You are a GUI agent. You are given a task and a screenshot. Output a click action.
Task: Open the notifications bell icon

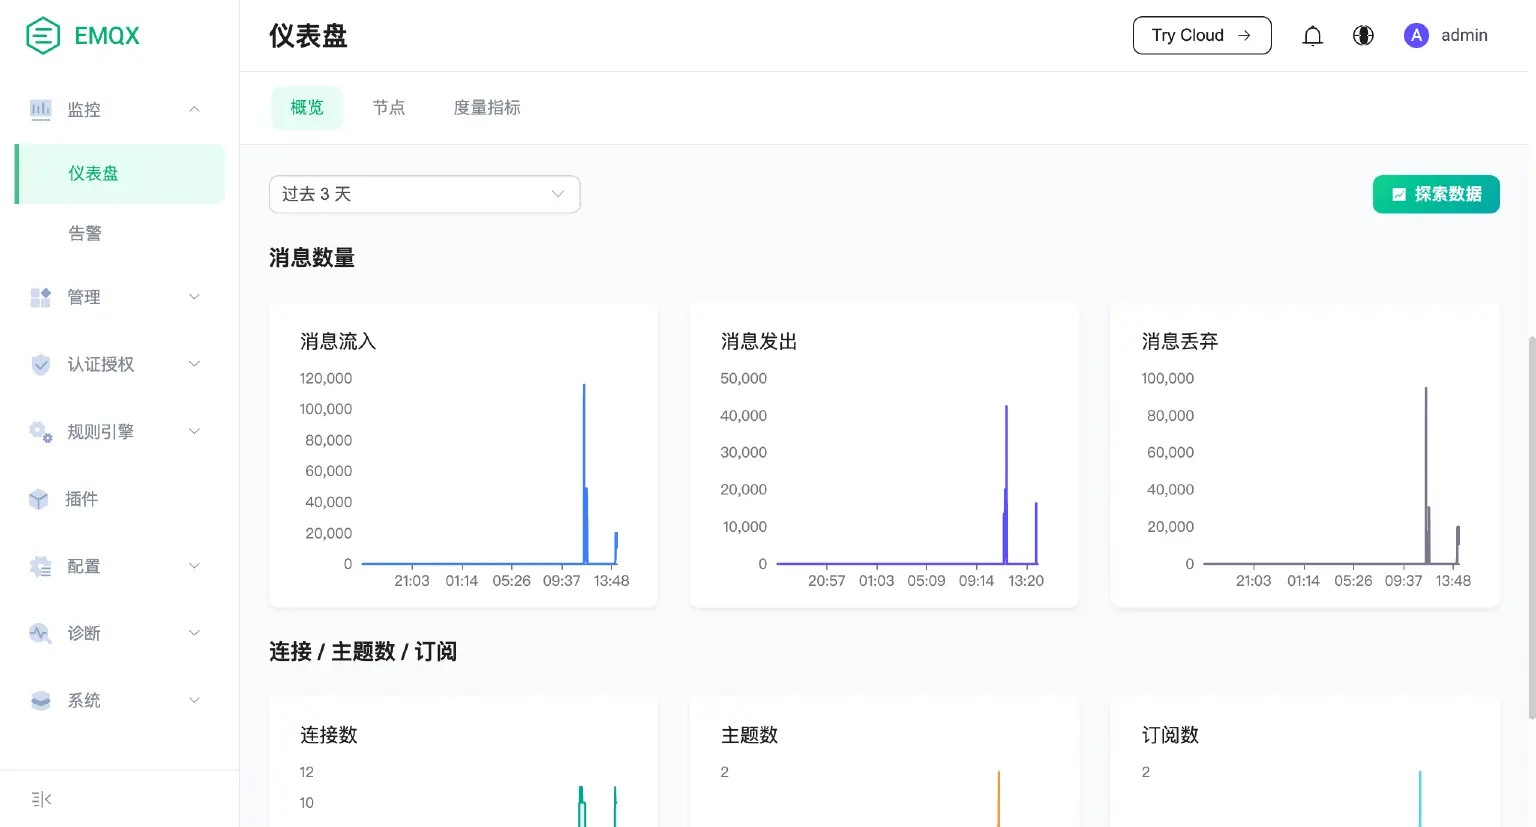1312,36
